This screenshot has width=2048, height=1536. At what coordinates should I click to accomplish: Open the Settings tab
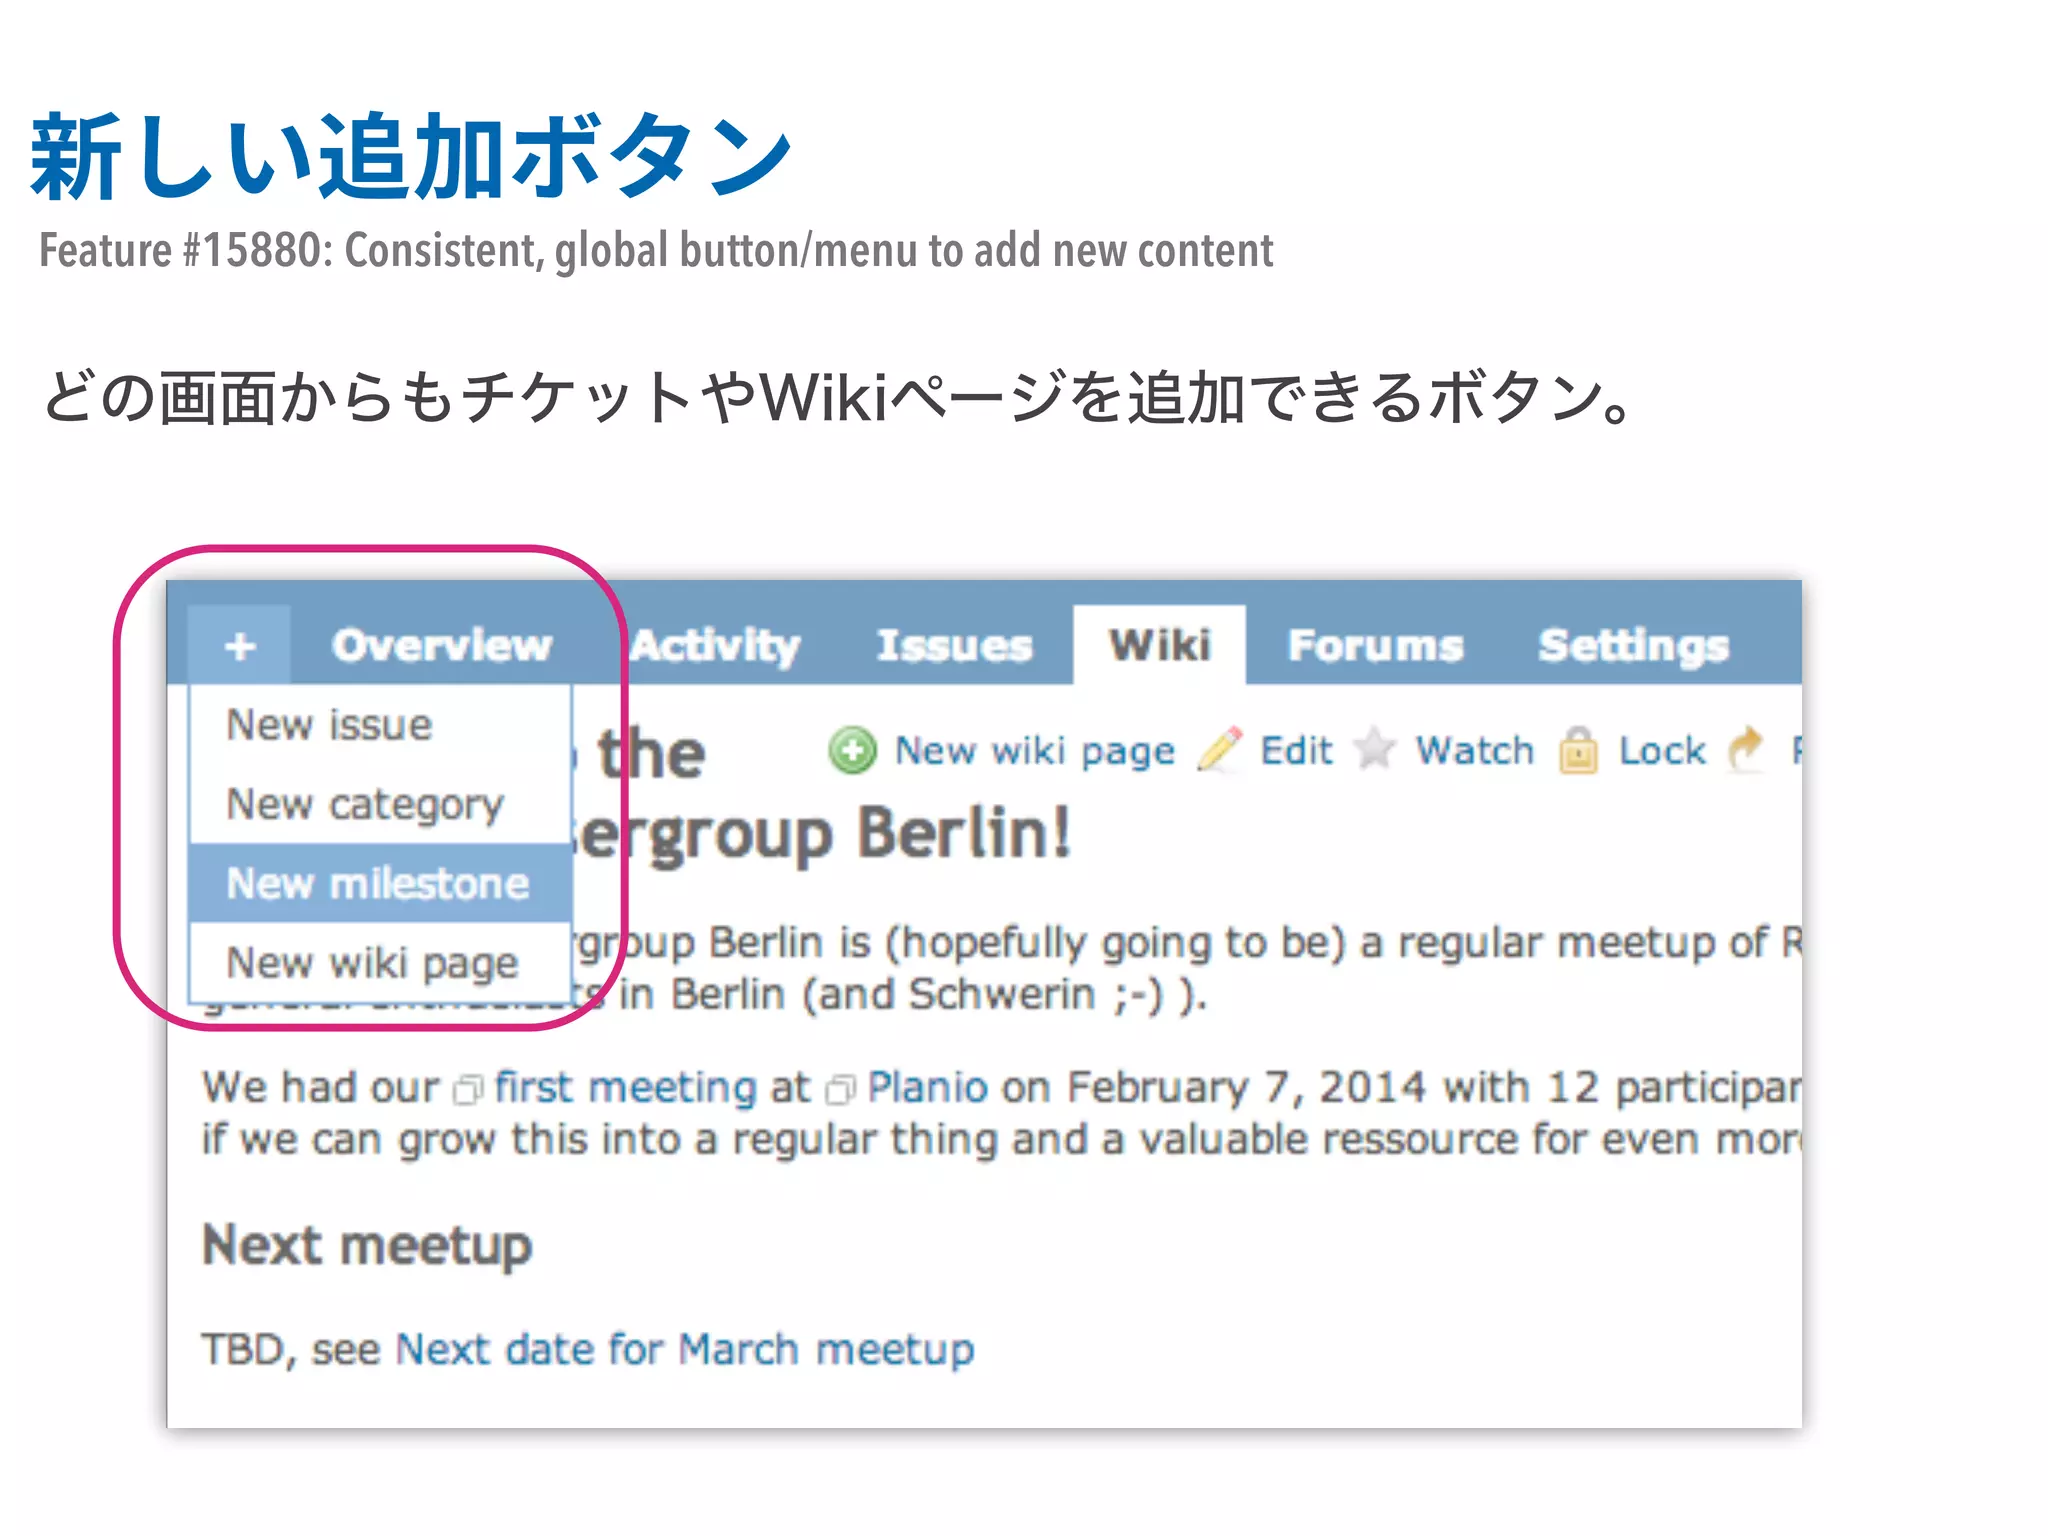[x=1633, y=646]
